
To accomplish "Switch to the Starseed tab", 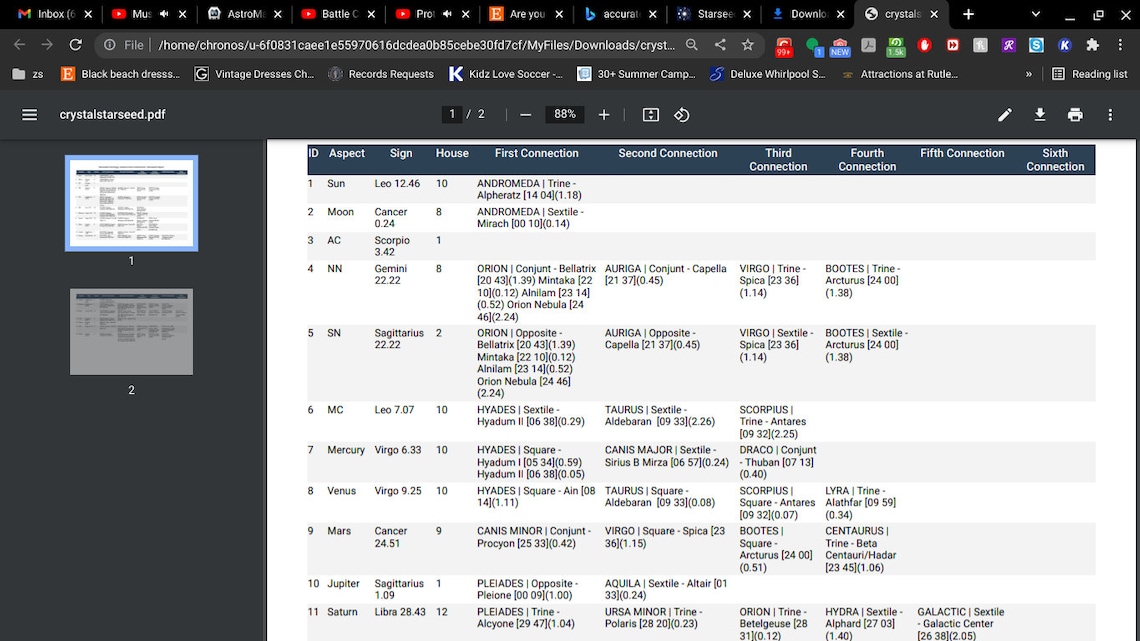I will click(714, 14).
